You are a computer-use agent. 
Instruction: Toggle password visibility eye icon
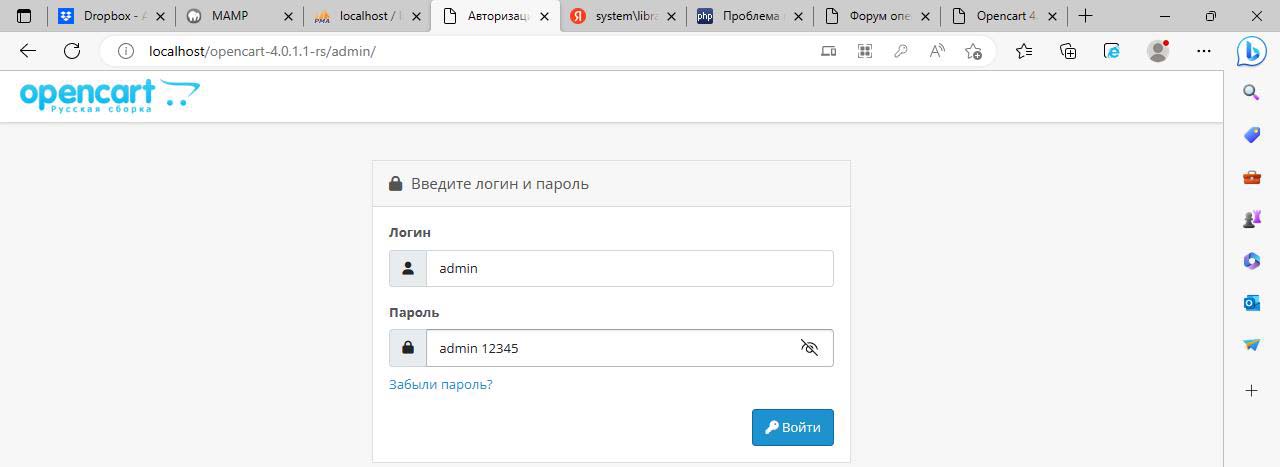(x=809, y=348)
